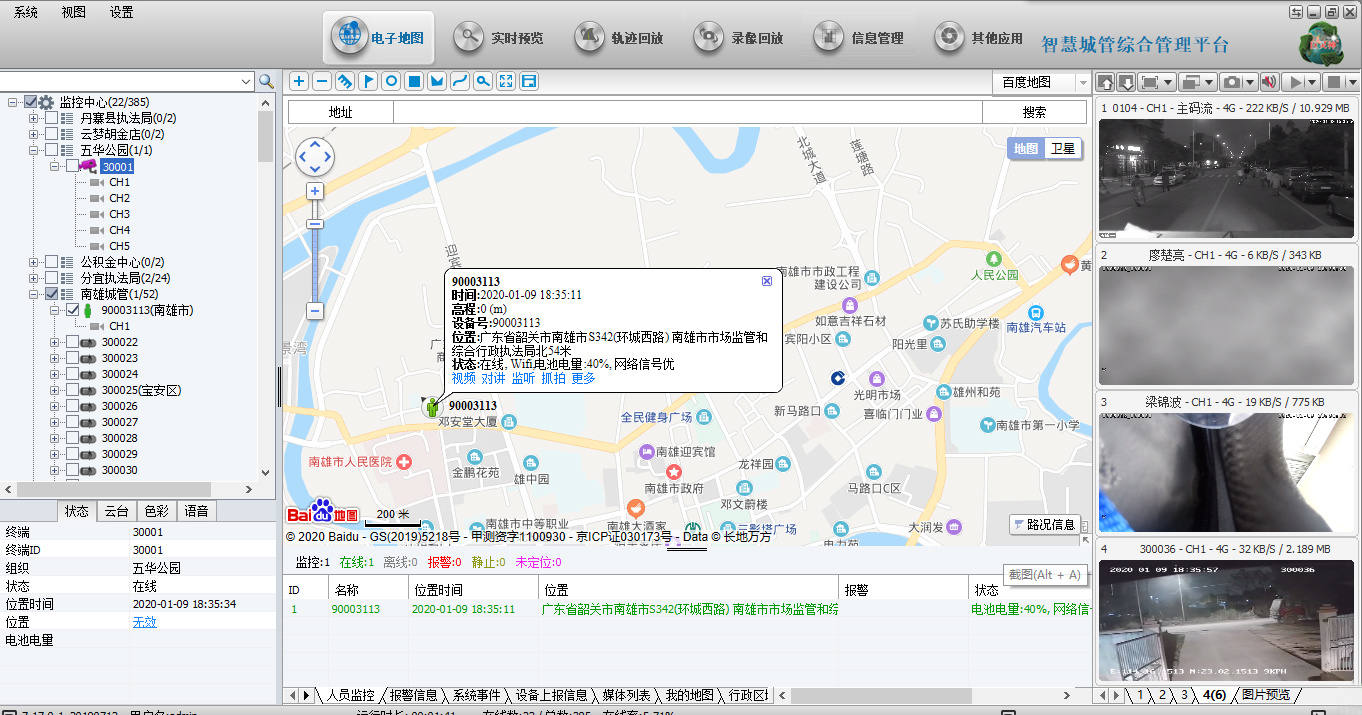1362x715 pixels.
Task: Take a snapshot with the camera icon
Action: pos(1233,82)
